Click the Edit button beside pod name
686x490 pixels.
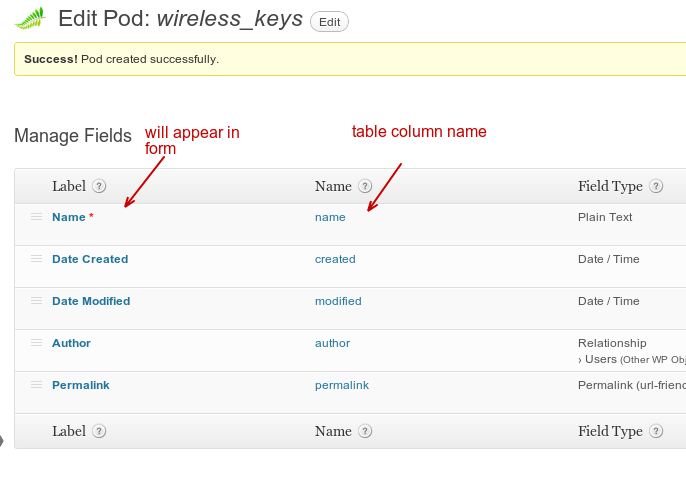click(x=329, y=21)
